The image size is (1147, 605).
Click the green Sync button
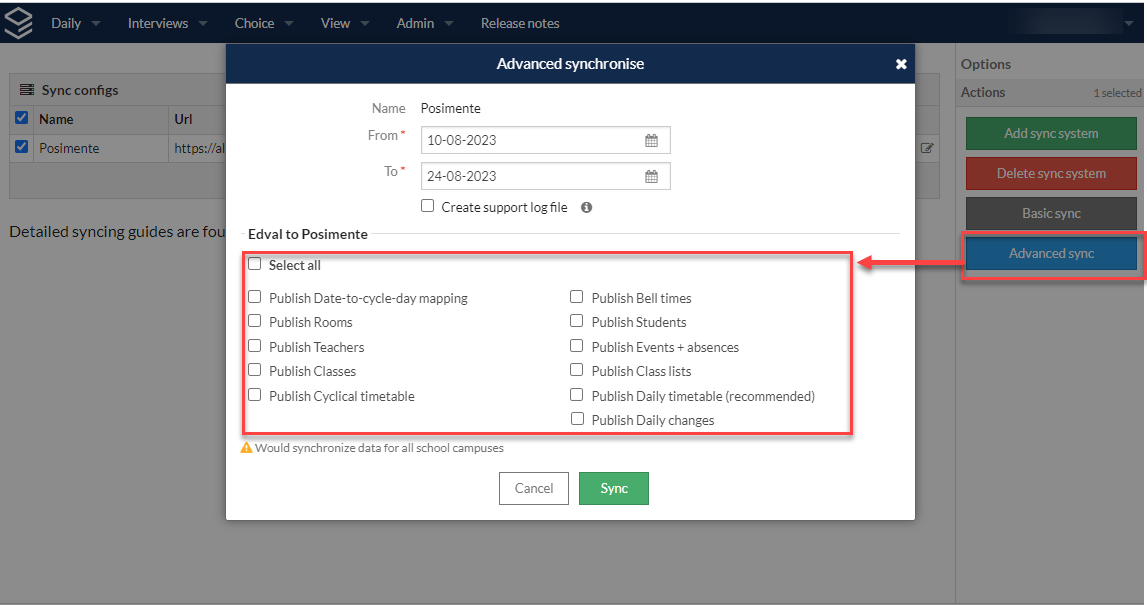click(x=614, y=489)
